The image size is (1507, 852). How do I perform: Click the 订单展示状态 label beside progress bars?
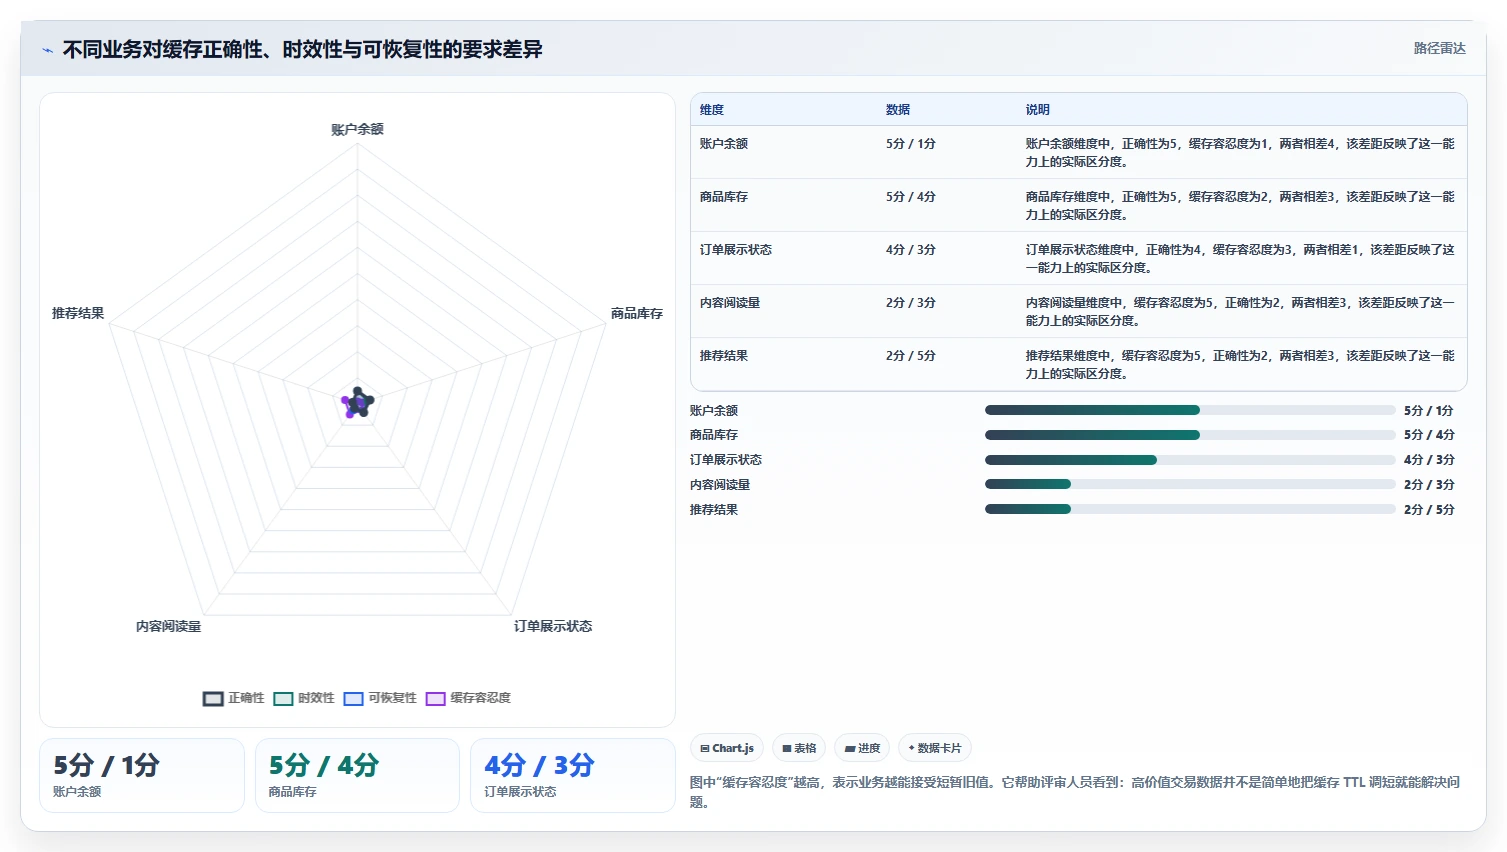point(726,460)
